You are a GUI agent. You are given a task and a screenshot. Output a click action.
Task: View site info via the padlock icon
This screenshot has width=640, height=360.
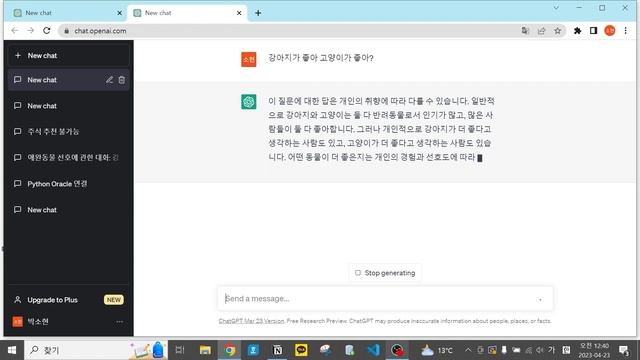click(67, 31)
